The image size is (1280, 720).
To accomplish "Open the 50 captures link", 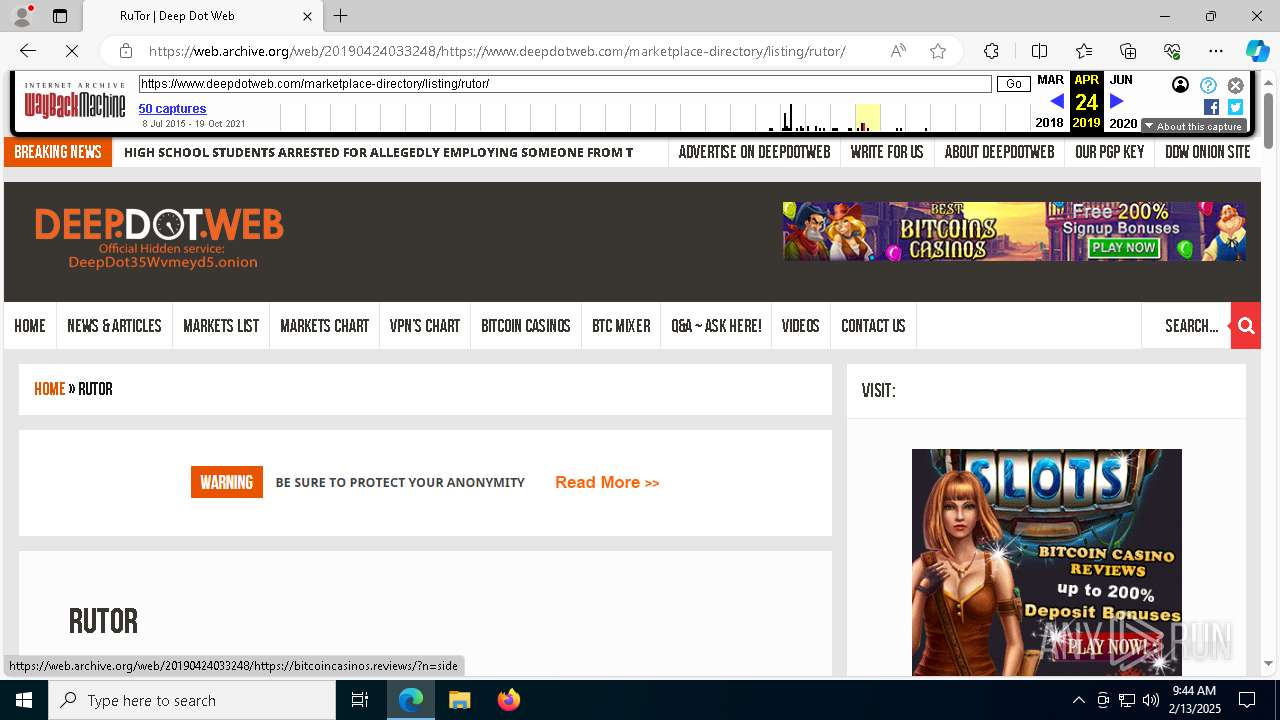I will pos(172,108).
